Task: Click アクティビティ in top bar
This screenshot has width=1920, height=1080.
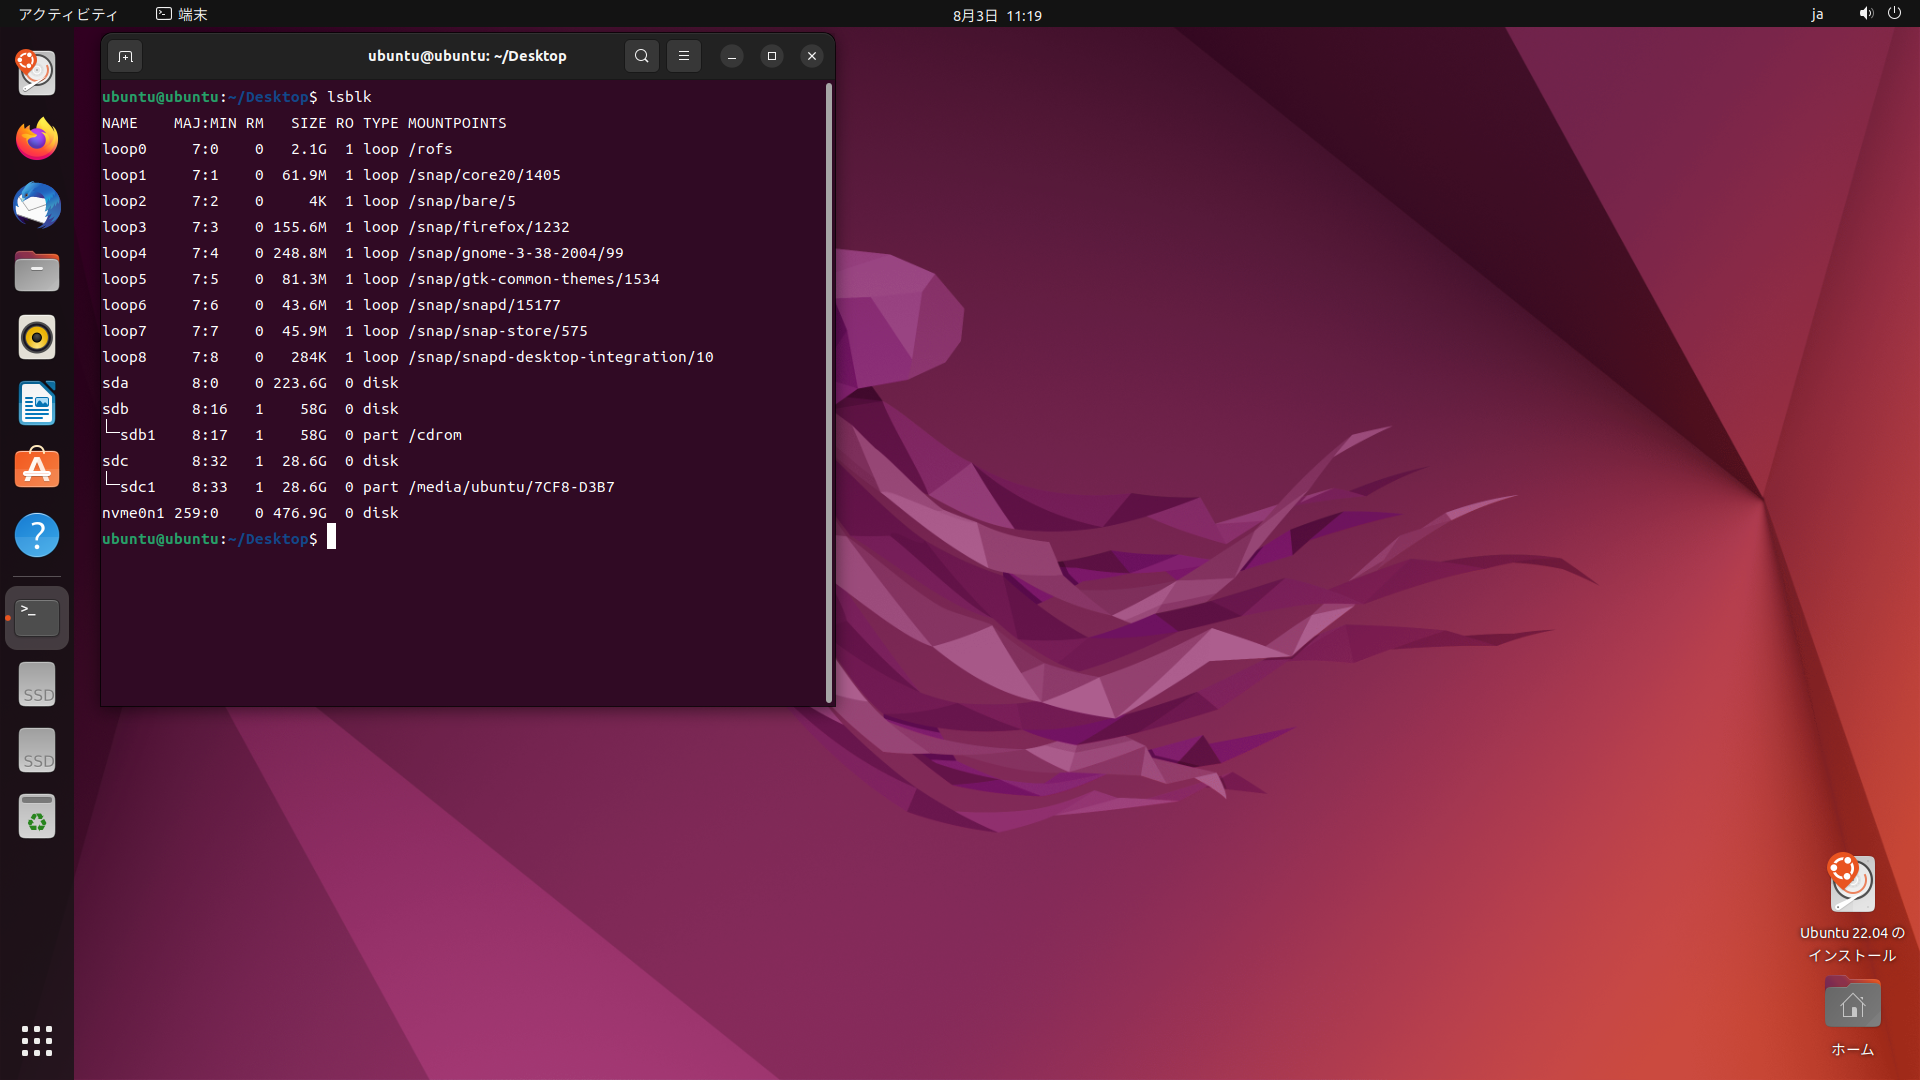Action: pos(68,14)
